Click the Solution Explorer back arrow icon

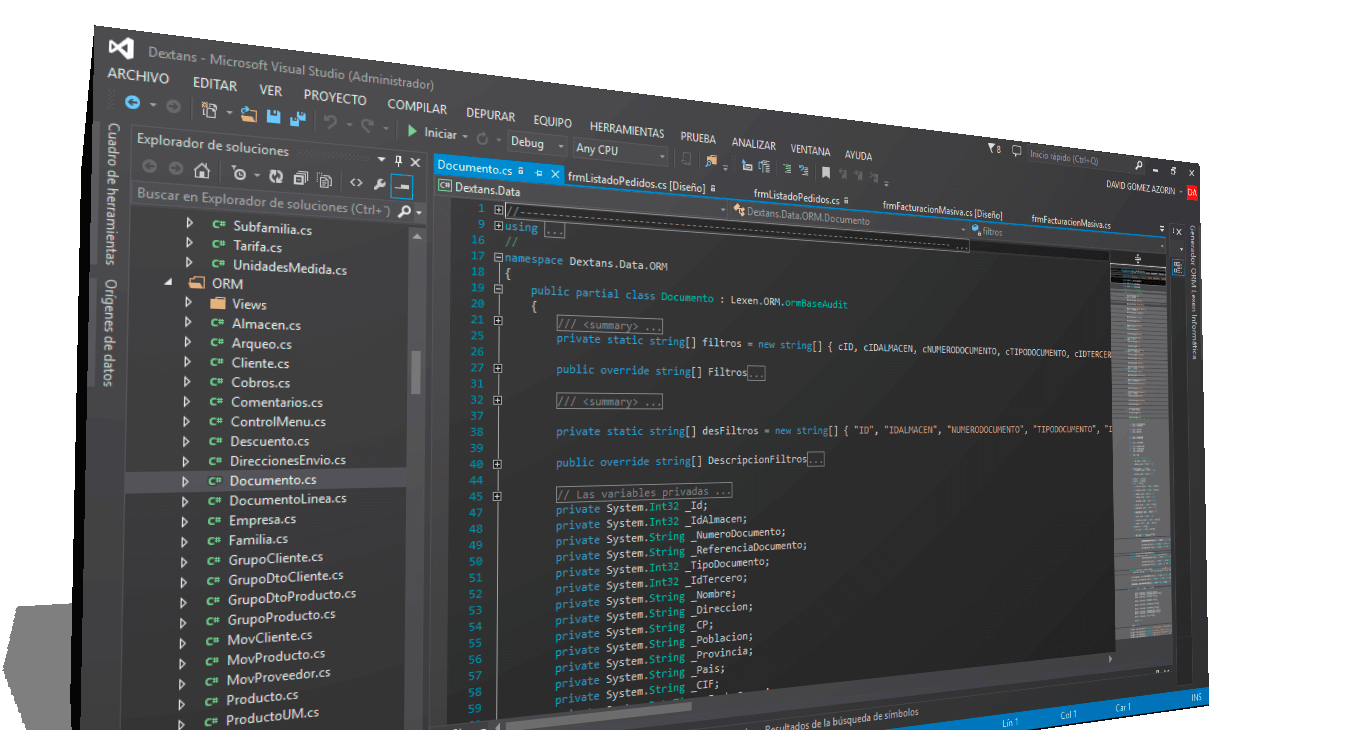pyautogui.click(x=149, y=167)
